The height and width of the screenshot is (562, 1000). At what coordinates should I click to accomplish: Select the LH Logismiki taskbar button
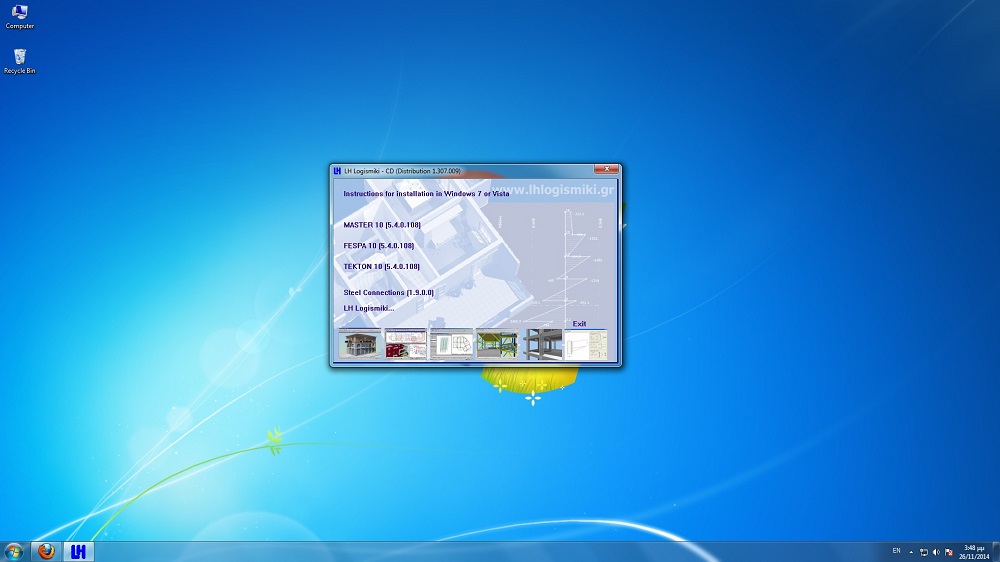78,551
